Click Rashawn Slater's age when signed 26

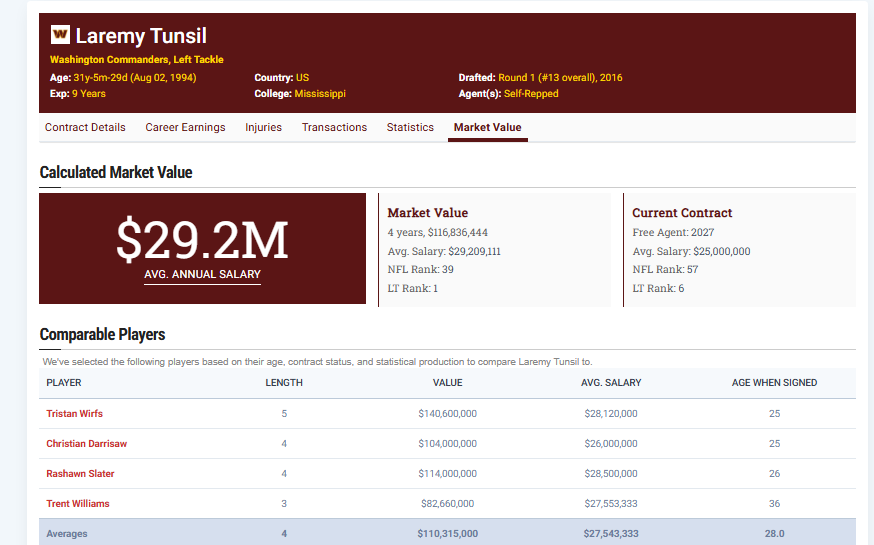(x=774, y=474)
